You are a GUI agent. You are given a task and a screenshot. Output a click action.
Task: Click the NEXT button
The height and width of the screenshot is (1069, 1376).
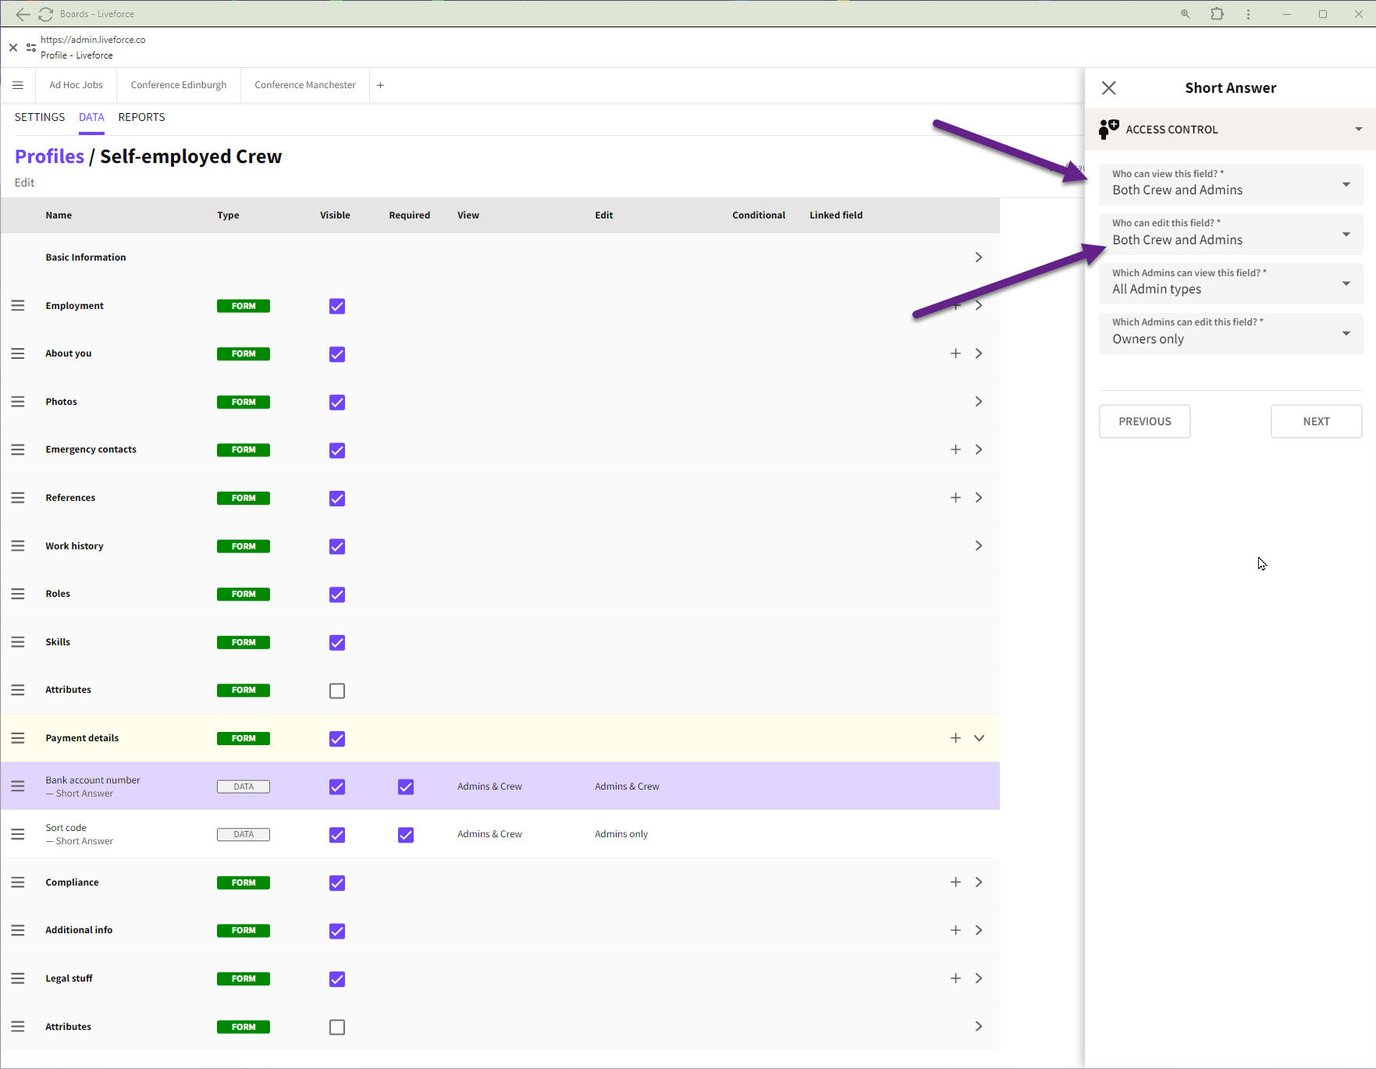click(1316, 422)
